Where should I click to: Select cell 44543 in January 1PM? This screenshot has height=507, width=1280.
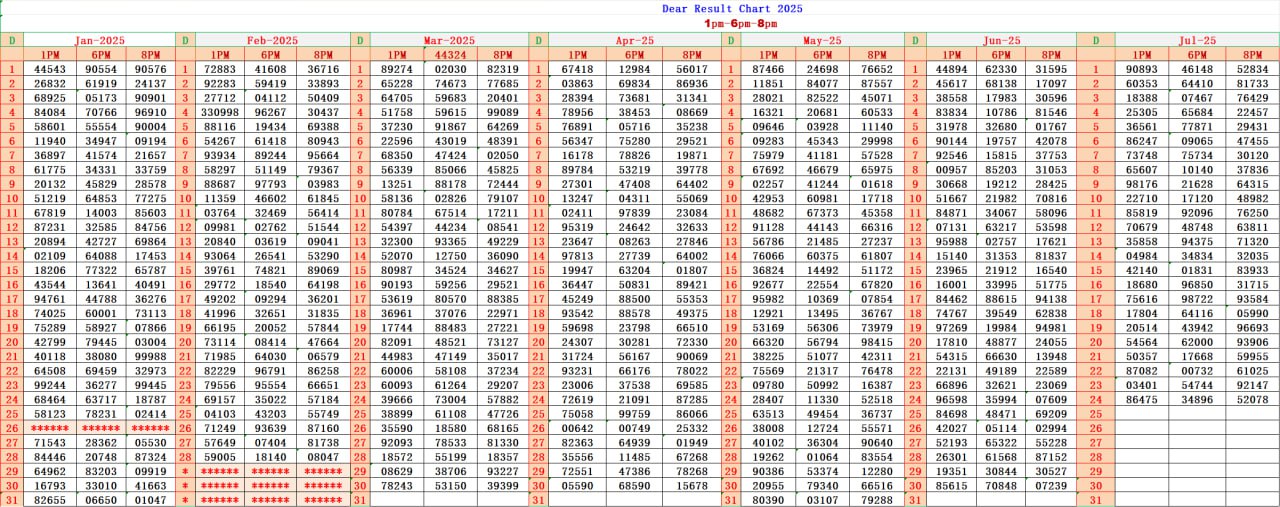pos(49,69)
